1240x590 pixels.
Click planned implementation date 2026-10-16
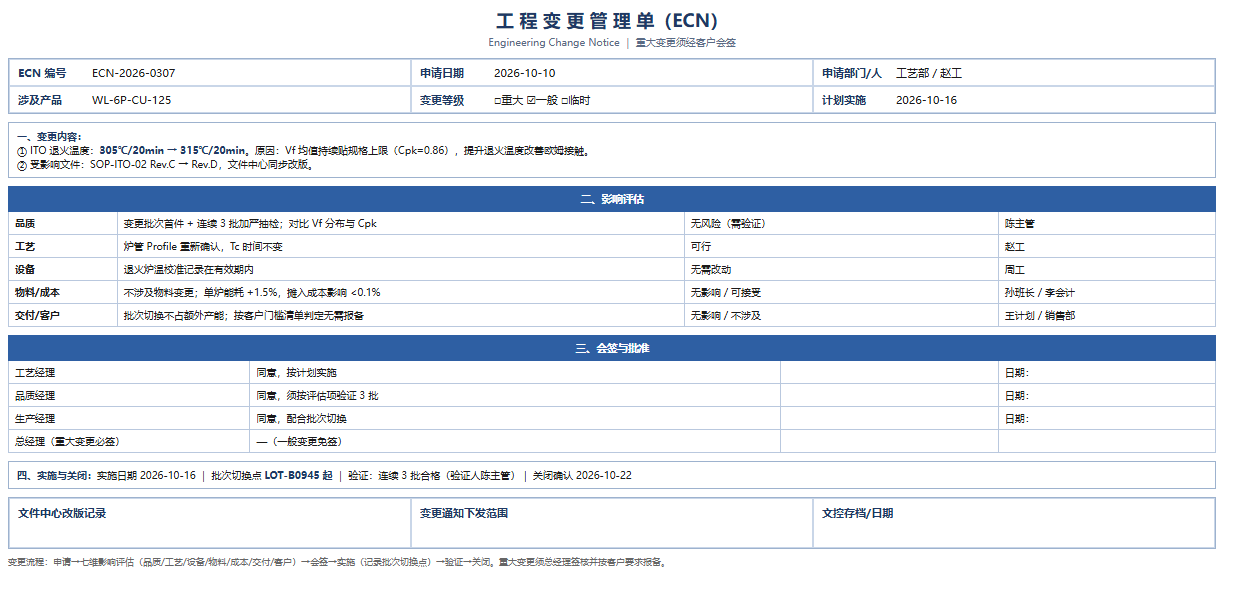coord(926,100)
